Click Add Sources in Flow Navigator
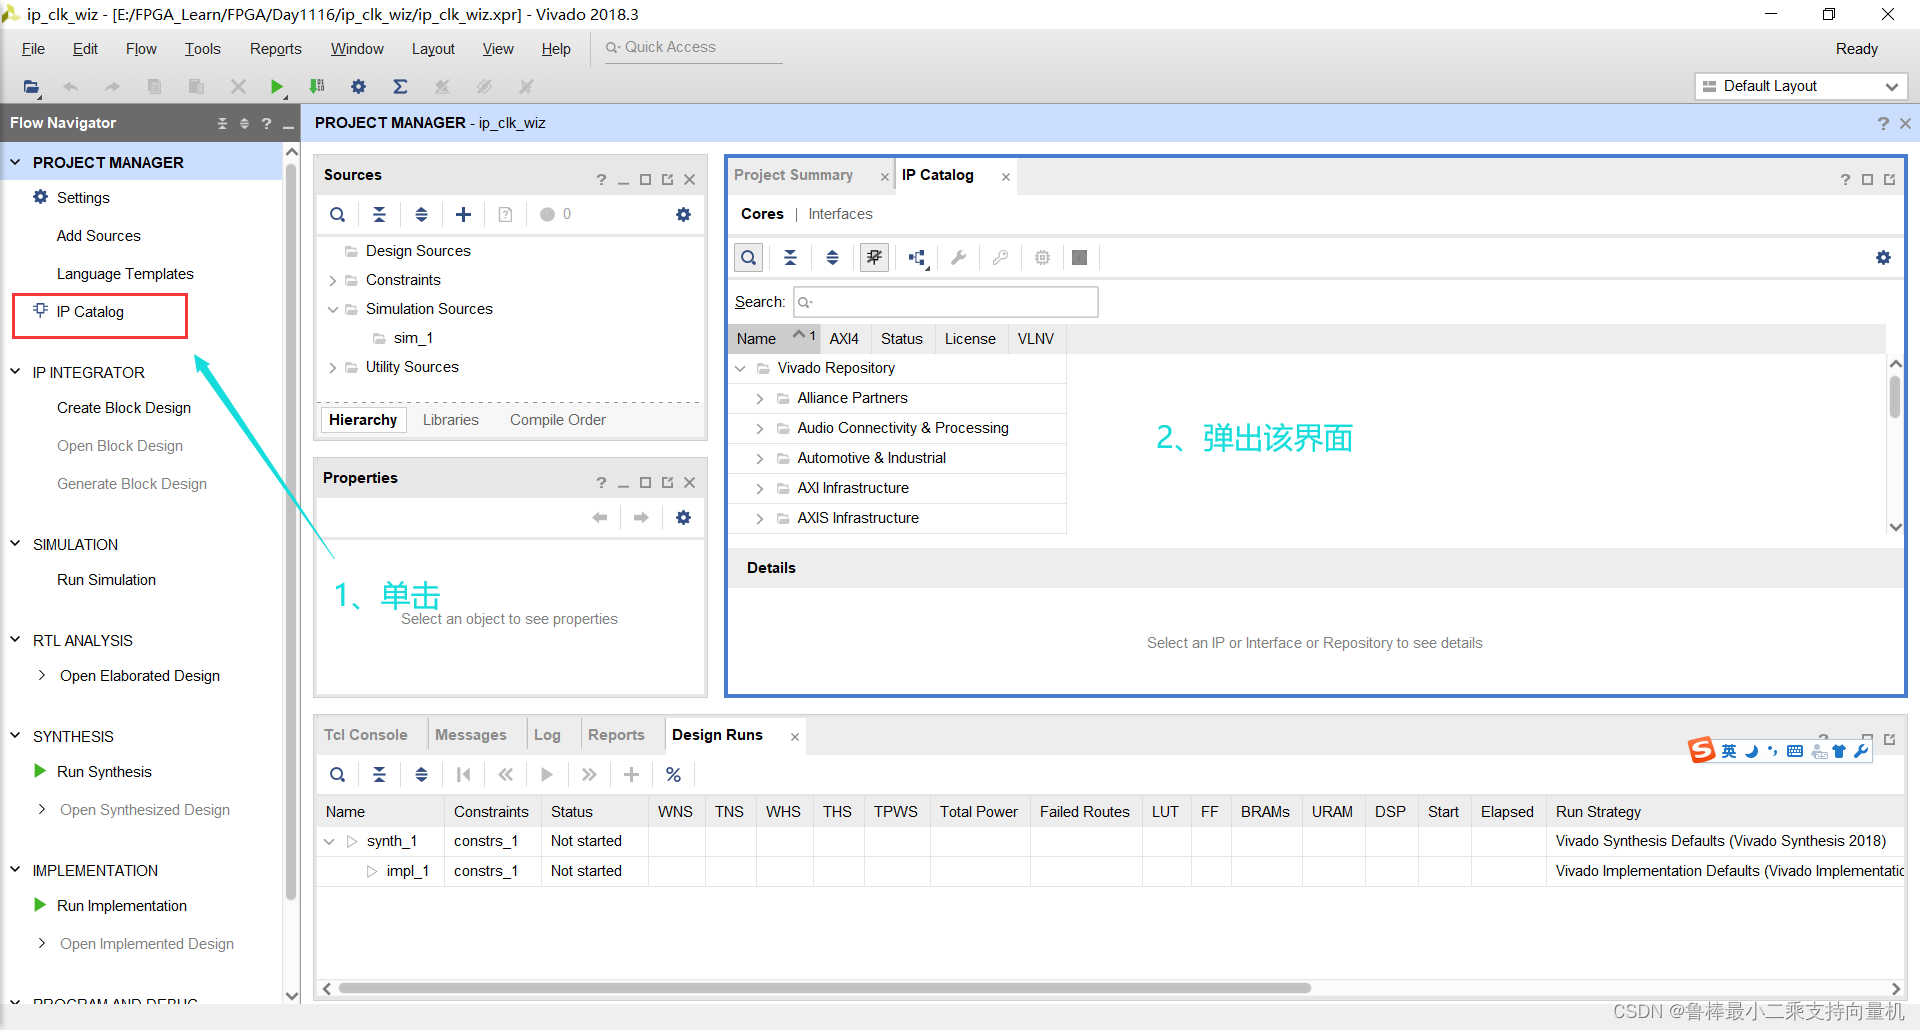 99,236
